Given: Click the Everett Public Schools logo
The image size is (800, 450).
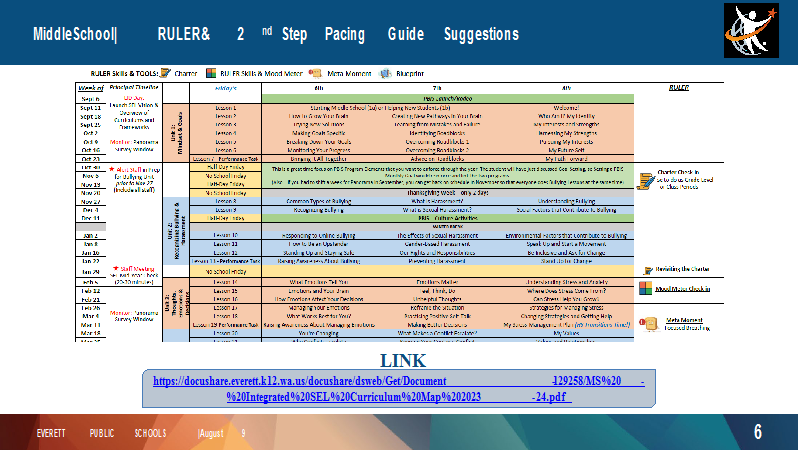Looking at the screenshot, I should point(751,31).
